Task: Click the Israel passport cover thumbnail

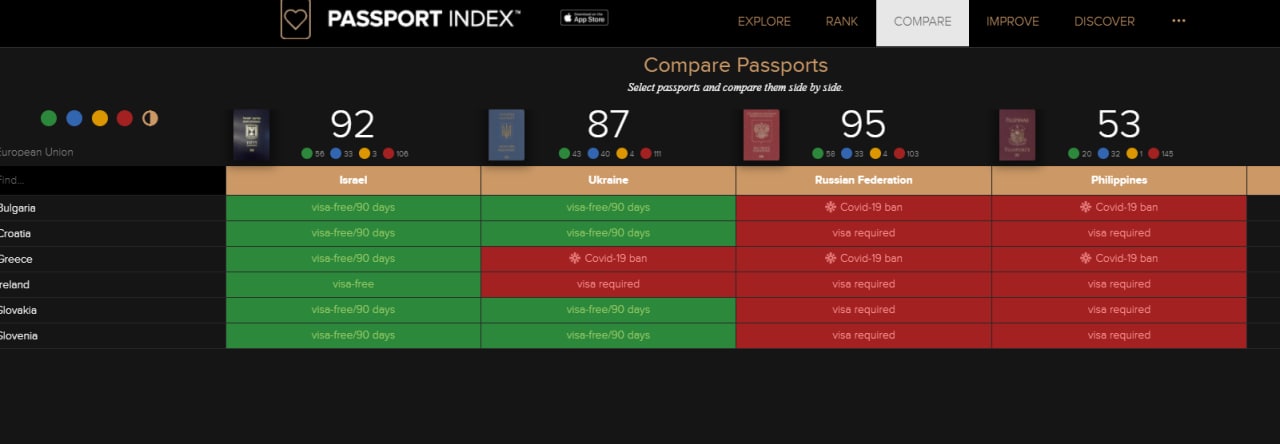Action: [251, 135]
